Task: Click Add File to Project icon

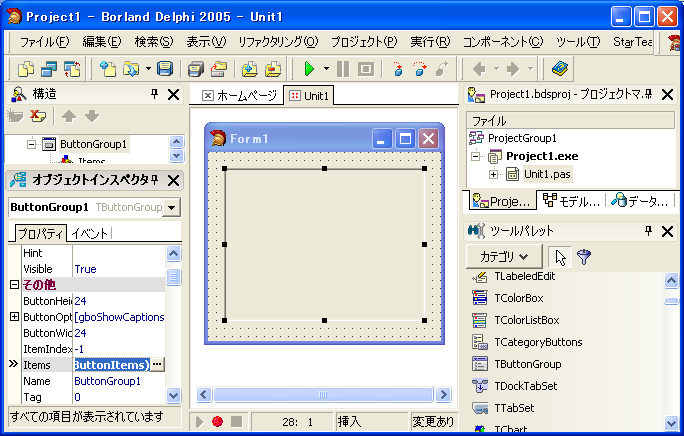Action: click(250, 69)
